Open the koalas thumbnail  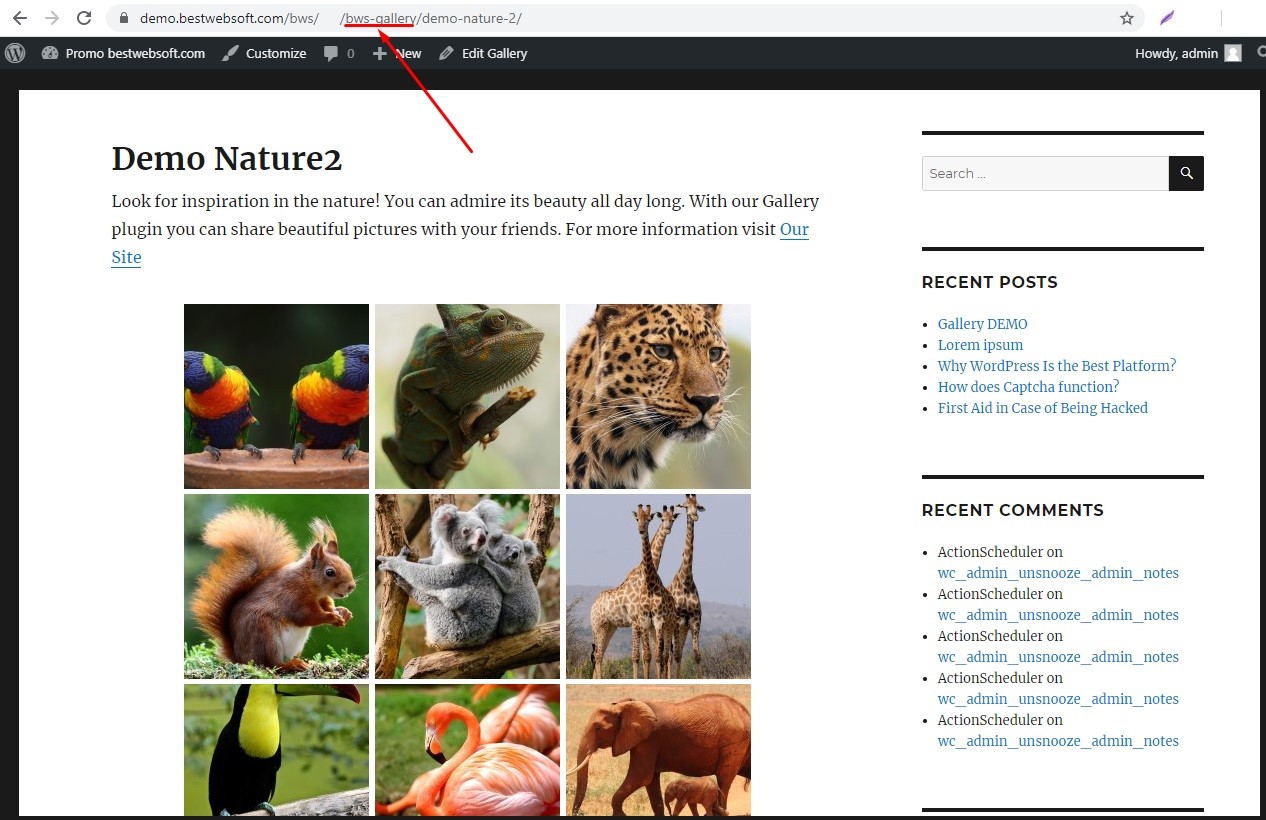tap(467, 586)
